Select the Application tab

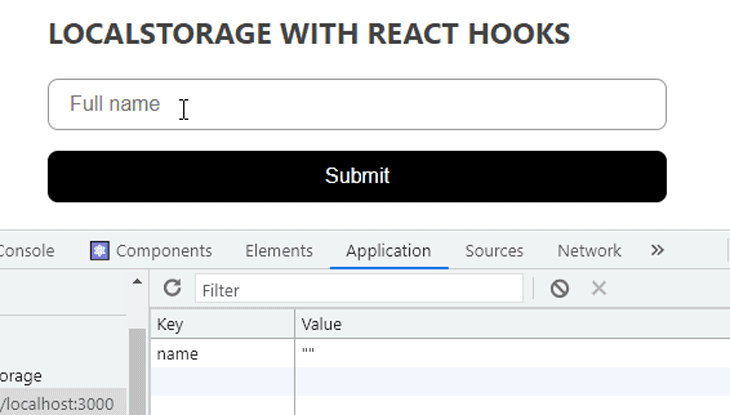(389, 251)
